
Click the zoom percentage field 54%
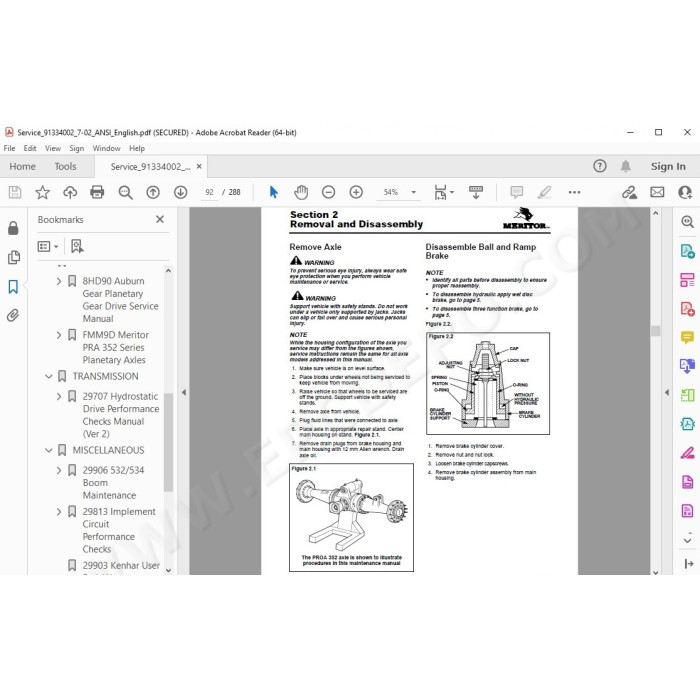[x=391, y=192]
